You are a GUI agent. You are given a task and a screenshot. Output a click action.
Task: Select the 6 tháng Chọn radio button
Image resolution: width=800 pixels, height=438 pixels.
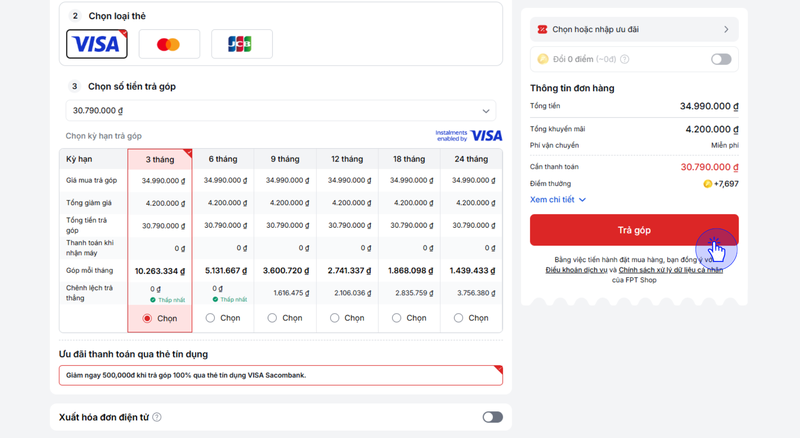pos(210,318)
